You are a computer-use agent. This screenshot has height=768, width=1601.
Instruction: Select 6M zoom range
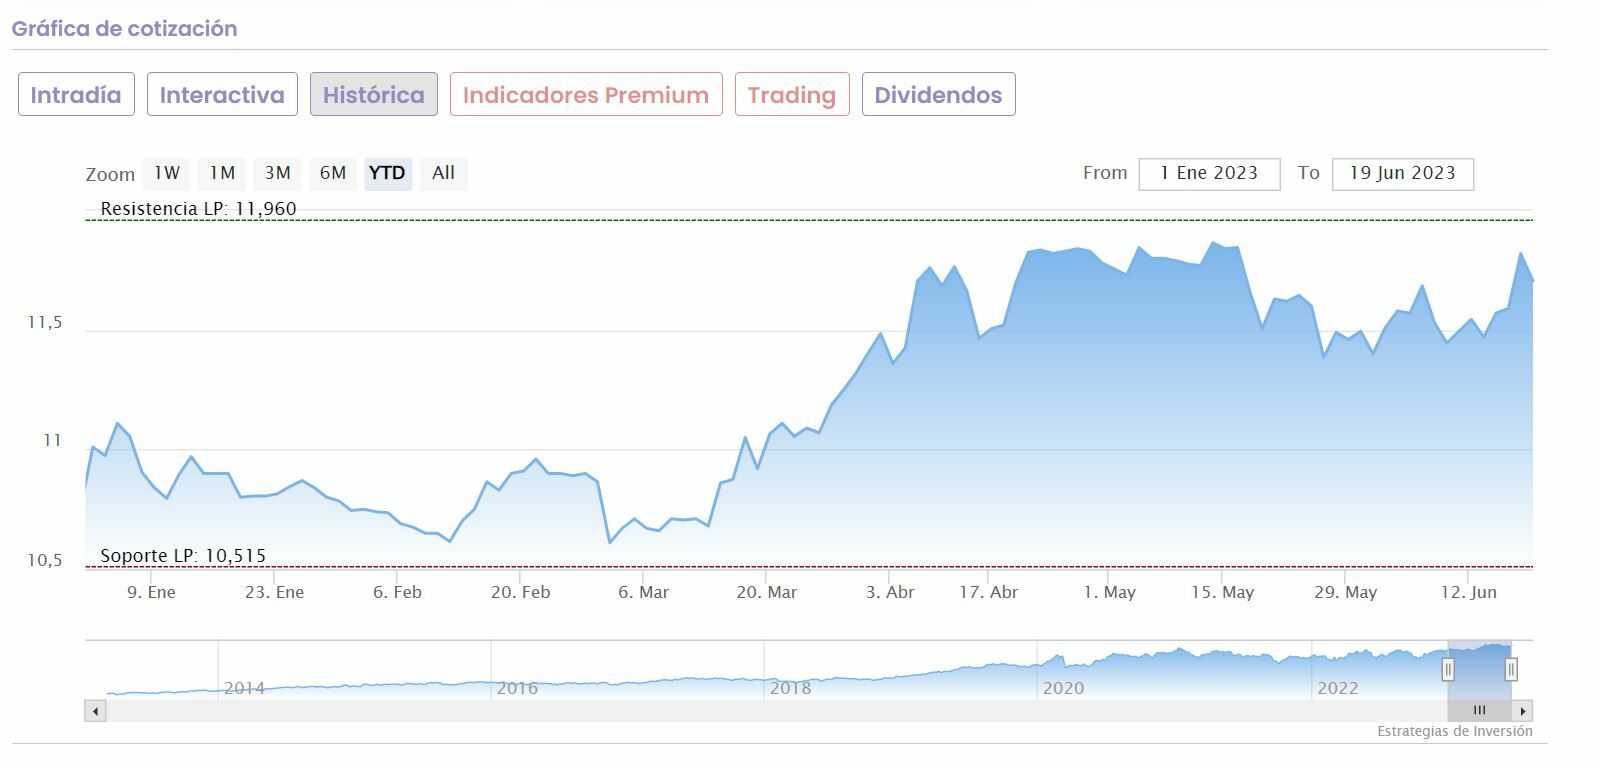tap(332, 173)
